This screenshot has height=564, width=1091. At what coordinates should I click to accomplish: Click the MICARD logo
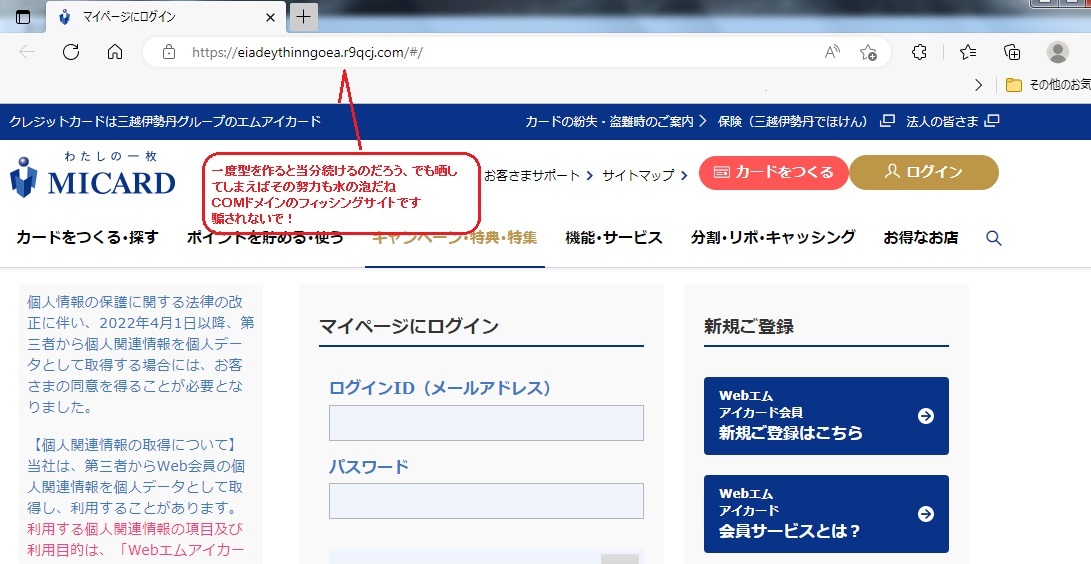pos(93,175)
